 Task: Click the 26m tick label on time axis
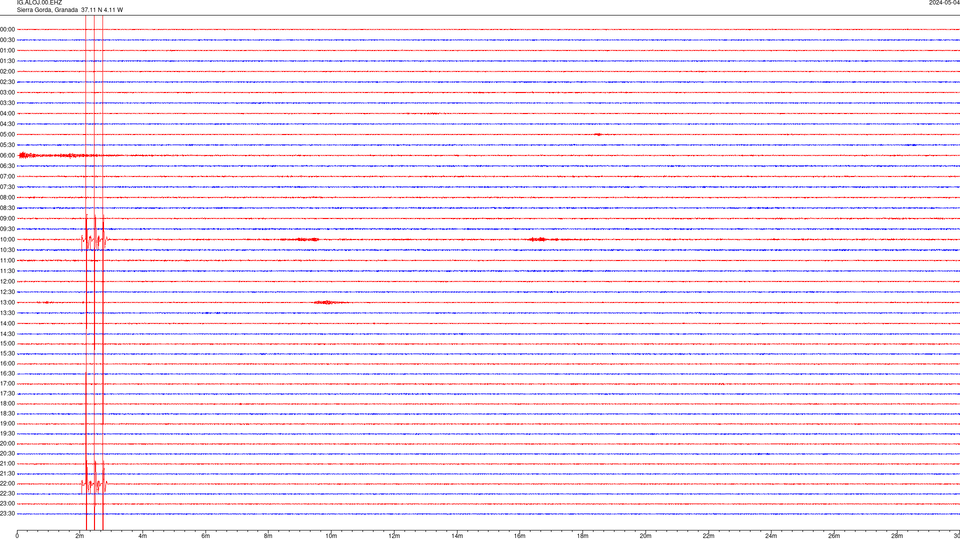pyautogui.click(x=834, y=536)
